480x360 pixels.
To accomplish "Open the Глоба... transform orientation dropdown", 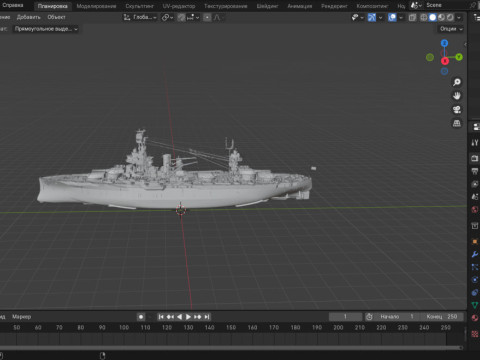I will tap(140, 17).
